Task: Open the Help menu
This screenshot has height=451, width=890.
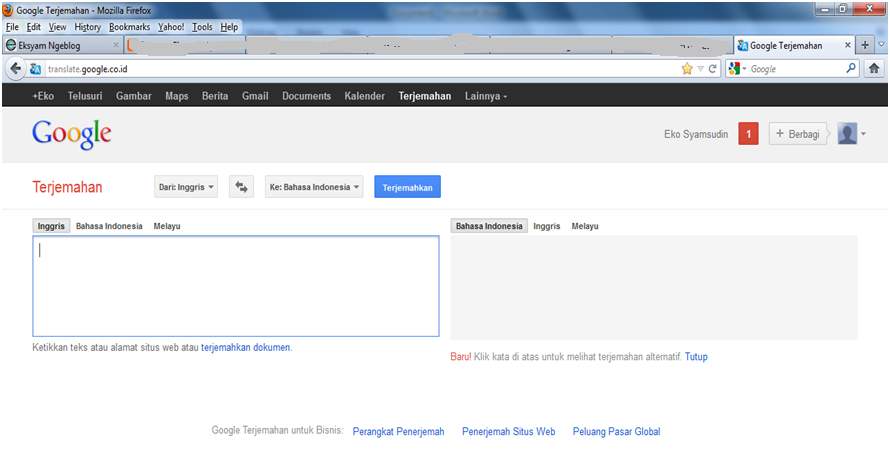Action: (229, 27)
